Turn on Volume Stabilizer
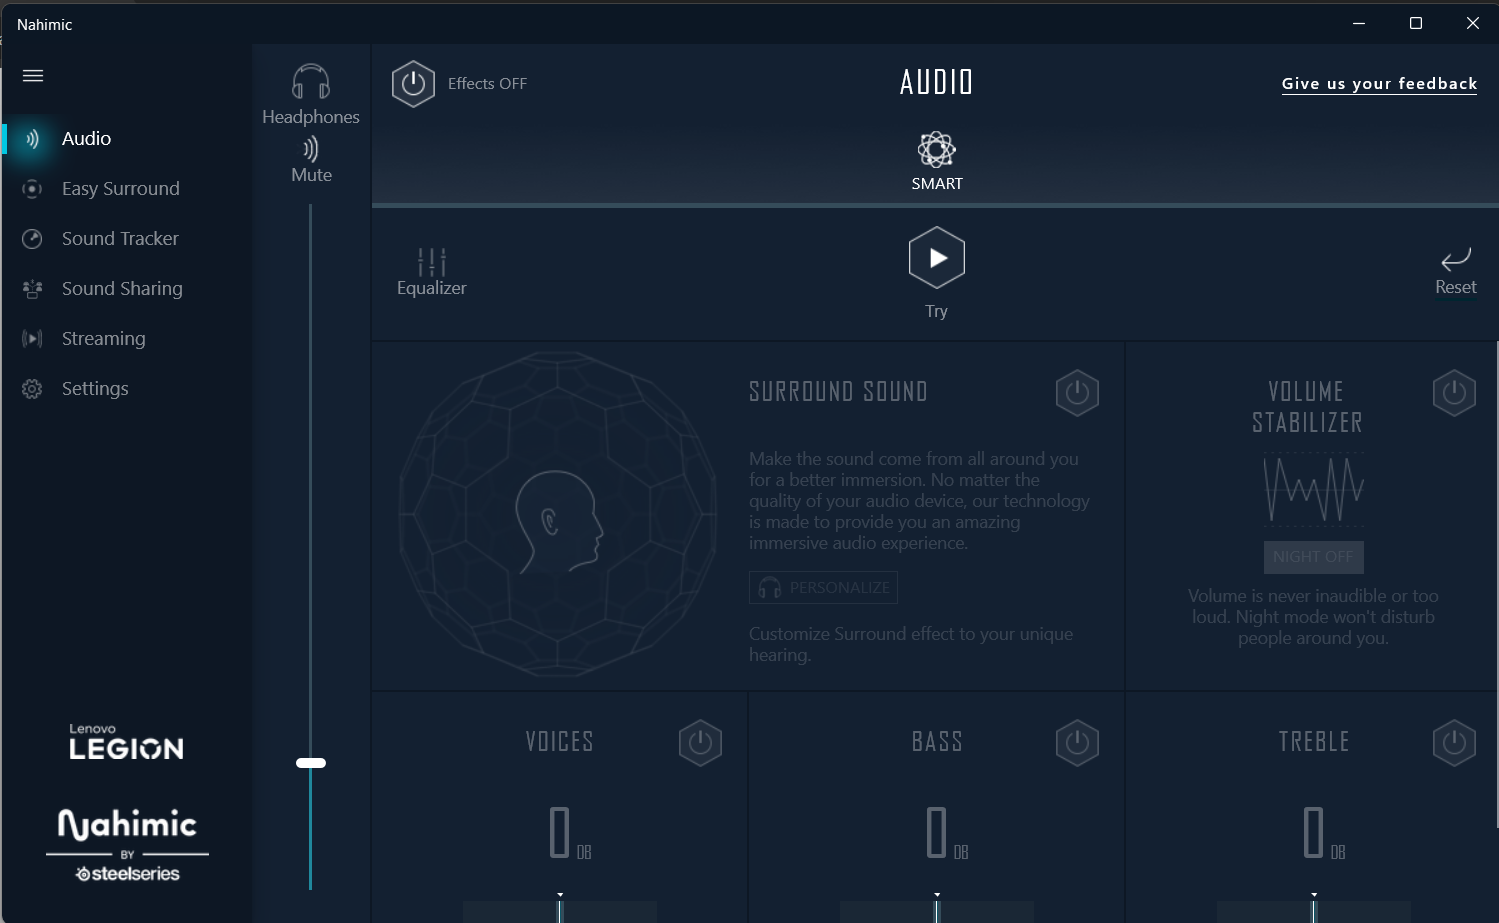The width and height of the screenshot is (1499, 923). 1454,393
